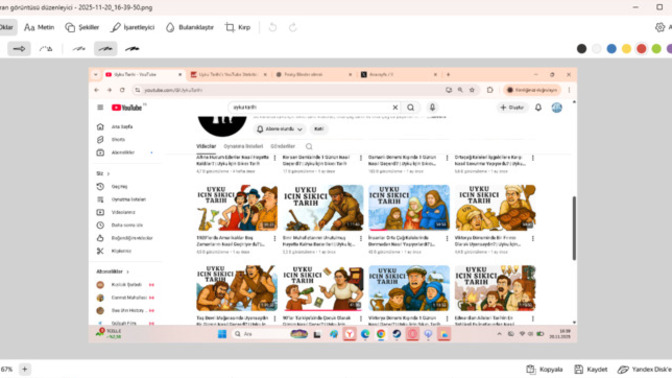
Task: Pick the green color swatch
Action: pos(657,49)
